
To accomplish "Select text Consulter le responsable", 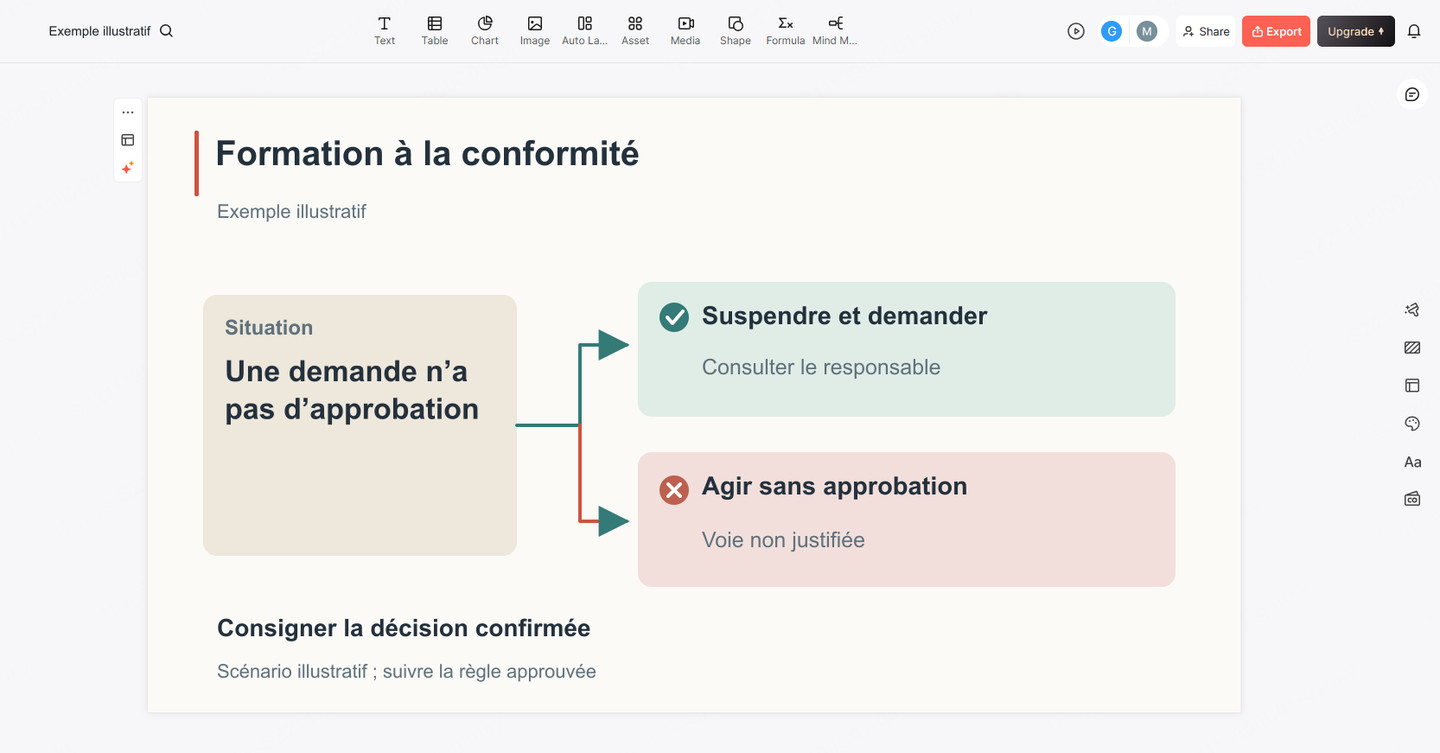I will (821, 367).
